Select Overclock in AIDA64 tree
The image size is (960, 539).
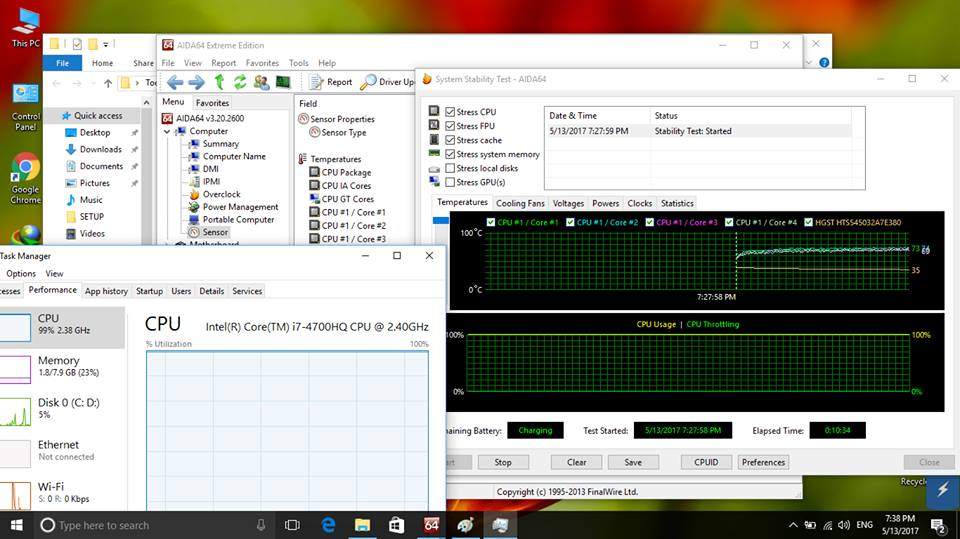[x=214, y=194]
